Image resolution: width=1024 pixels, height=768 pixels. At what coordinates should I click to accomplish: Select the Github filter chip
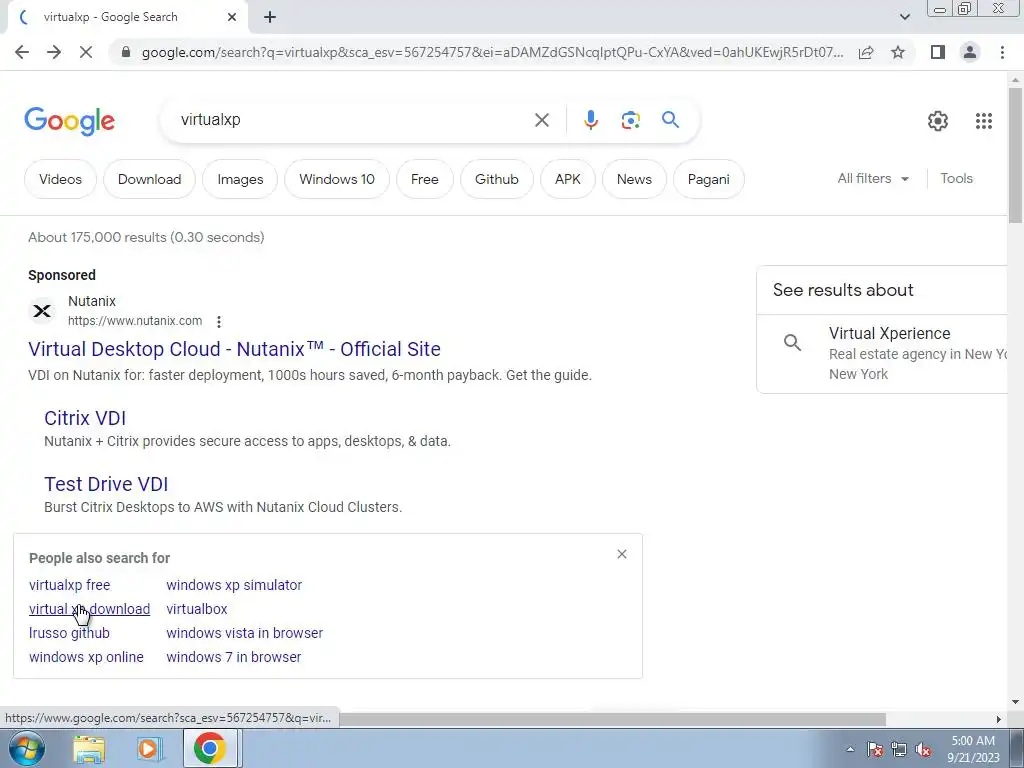coord(497,179)
